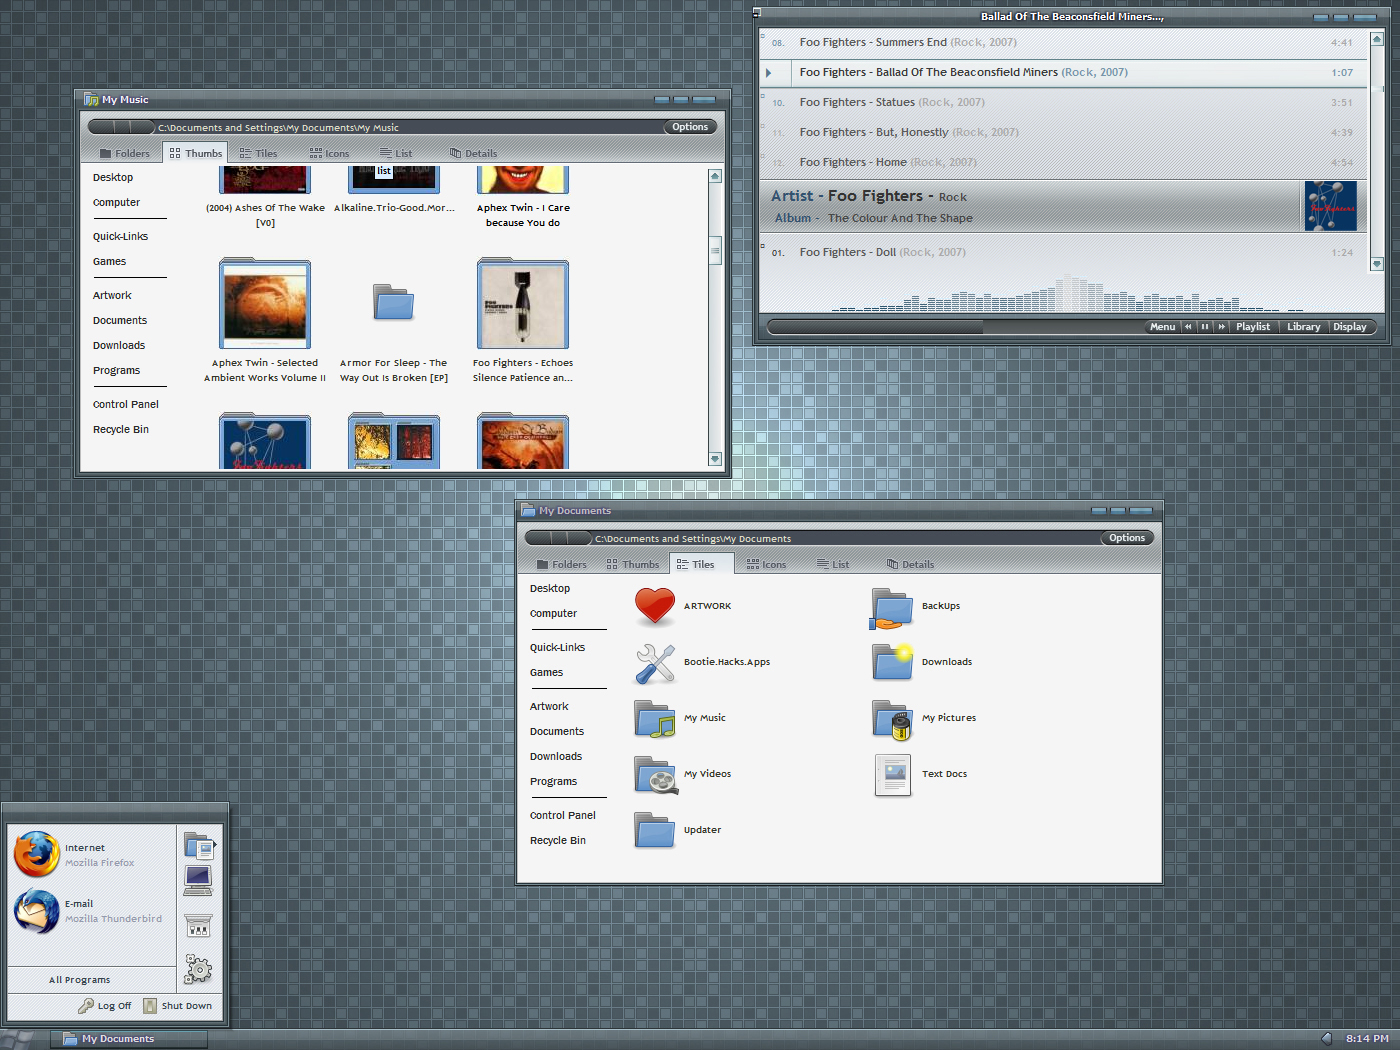The width and height of the screenshot is (1400, 1050).
Task: Click Display button in music player
Action: pyautogui.click(x=1350, y=327)
